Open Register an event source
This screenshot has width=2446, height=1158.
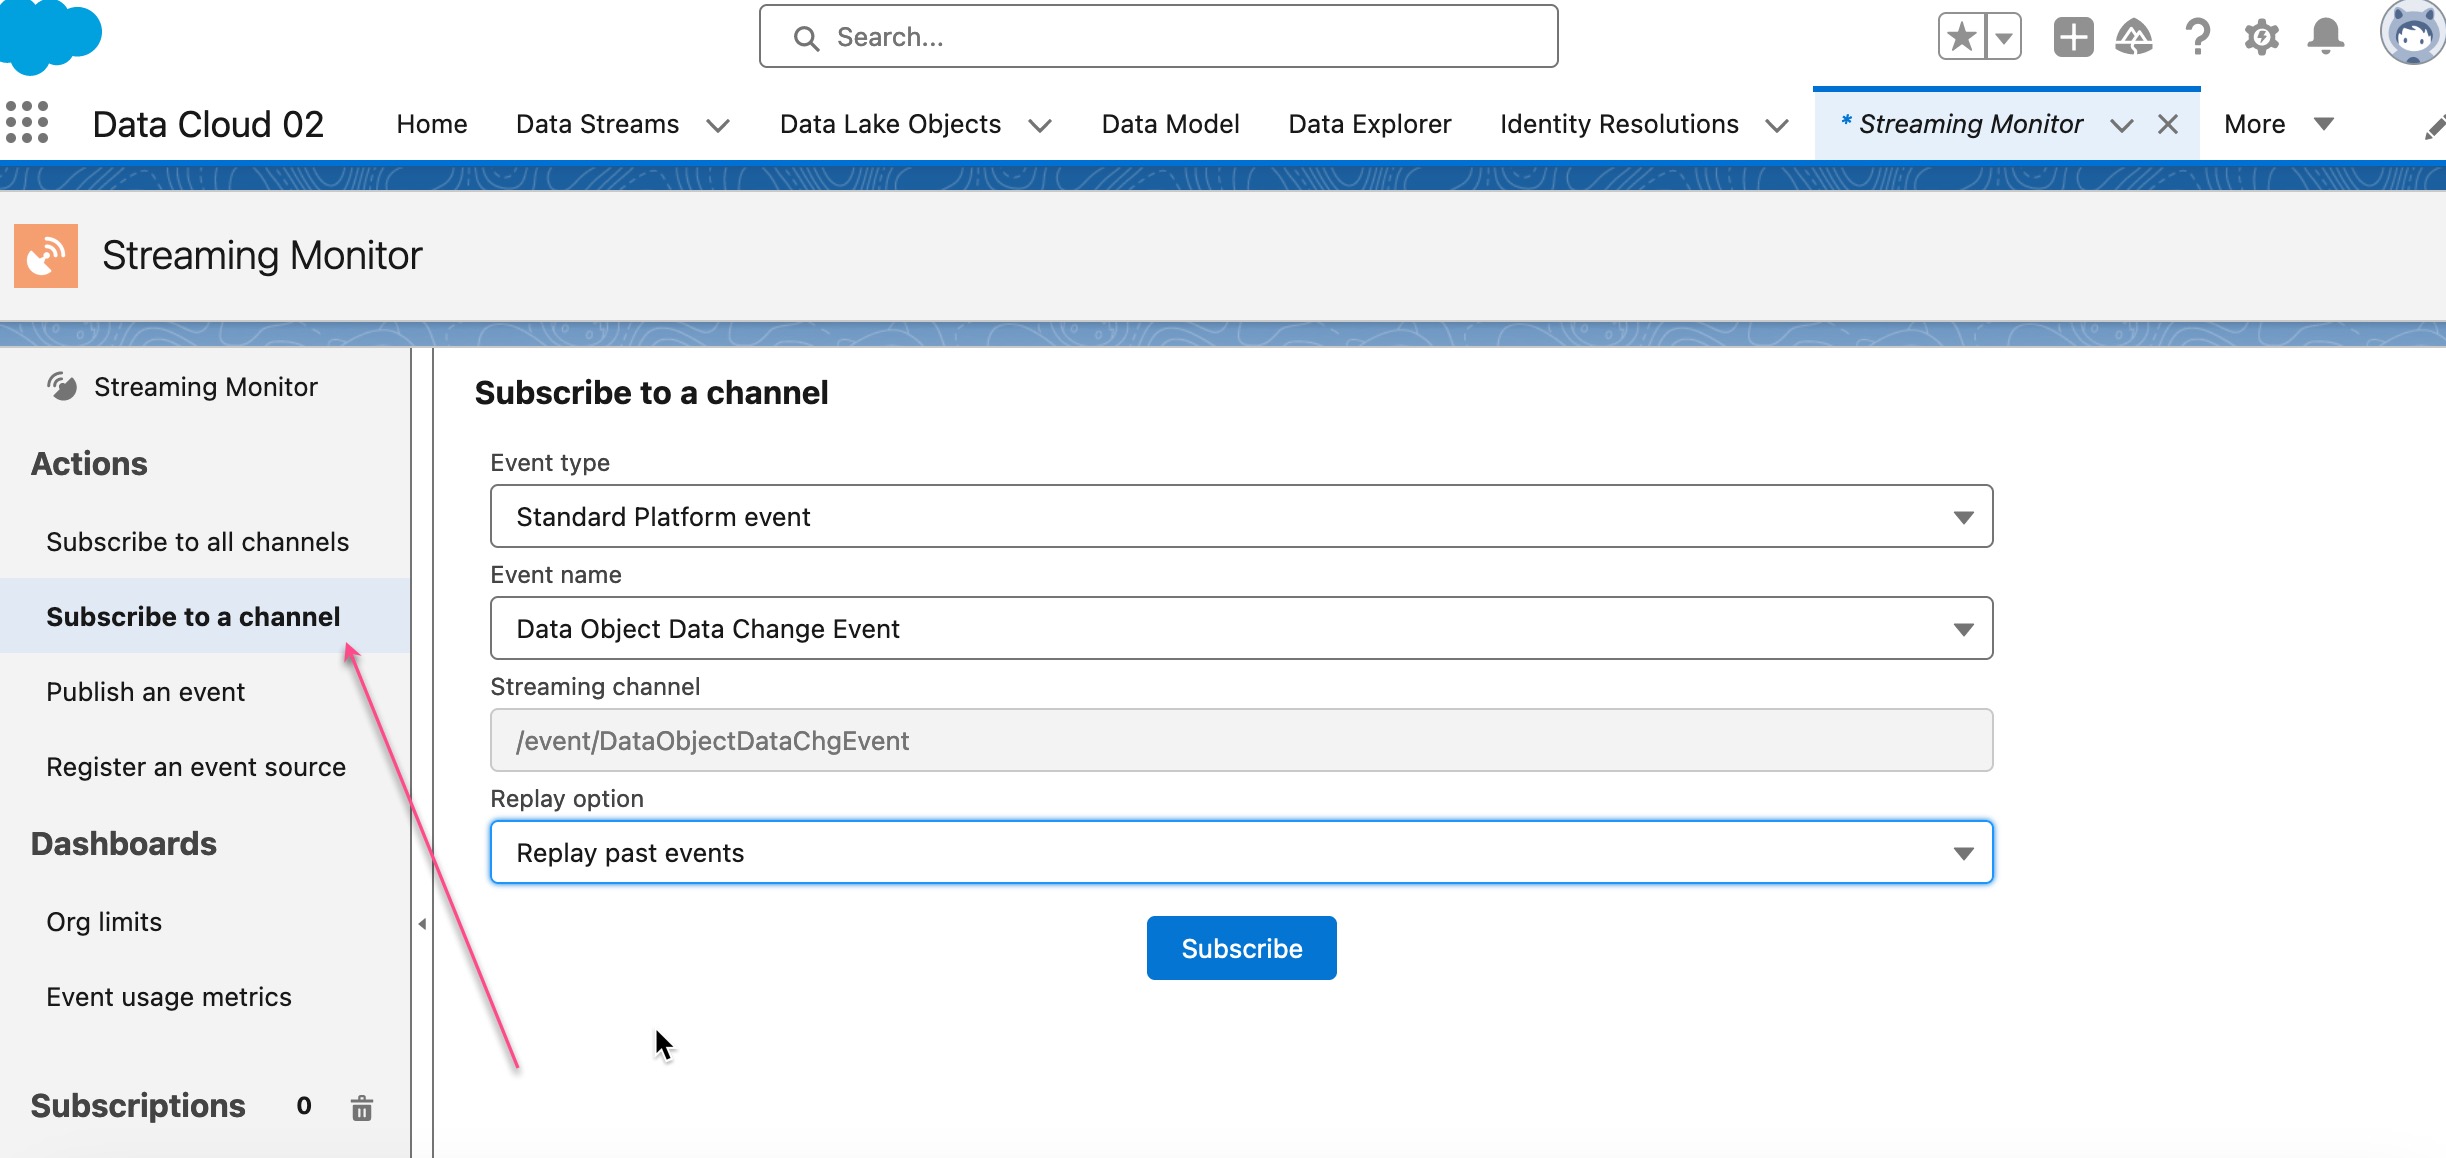(196, 767)
